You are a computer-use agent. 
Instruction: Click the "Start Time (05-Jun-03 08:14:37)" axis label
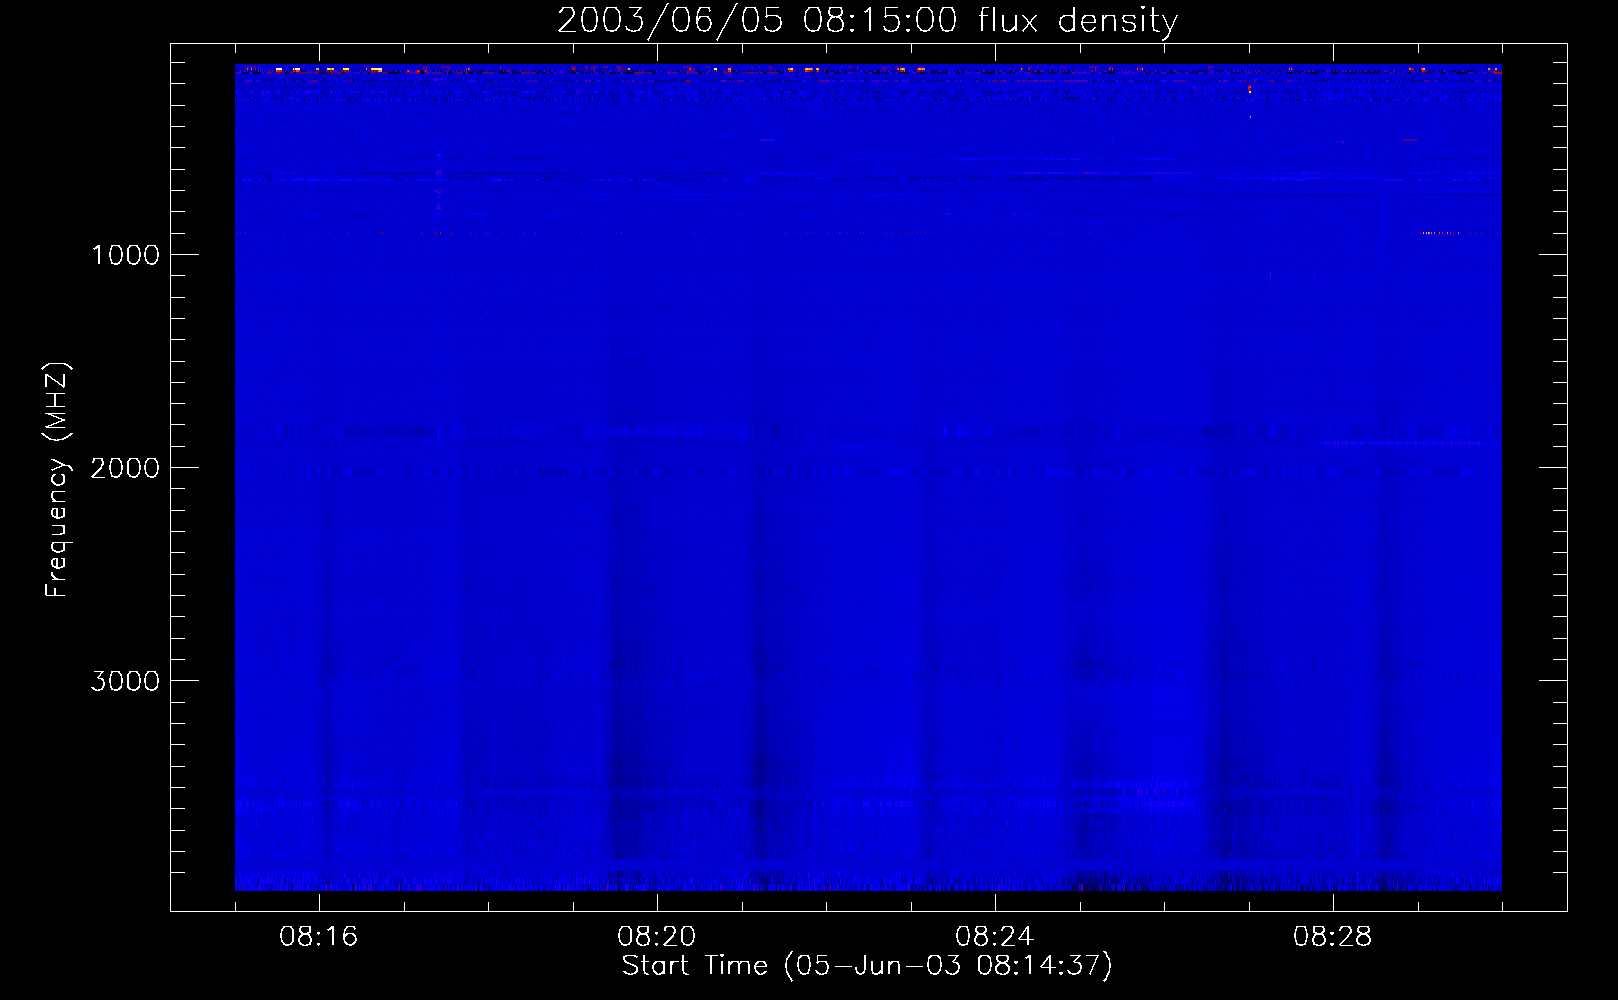[x=867, y=966]
